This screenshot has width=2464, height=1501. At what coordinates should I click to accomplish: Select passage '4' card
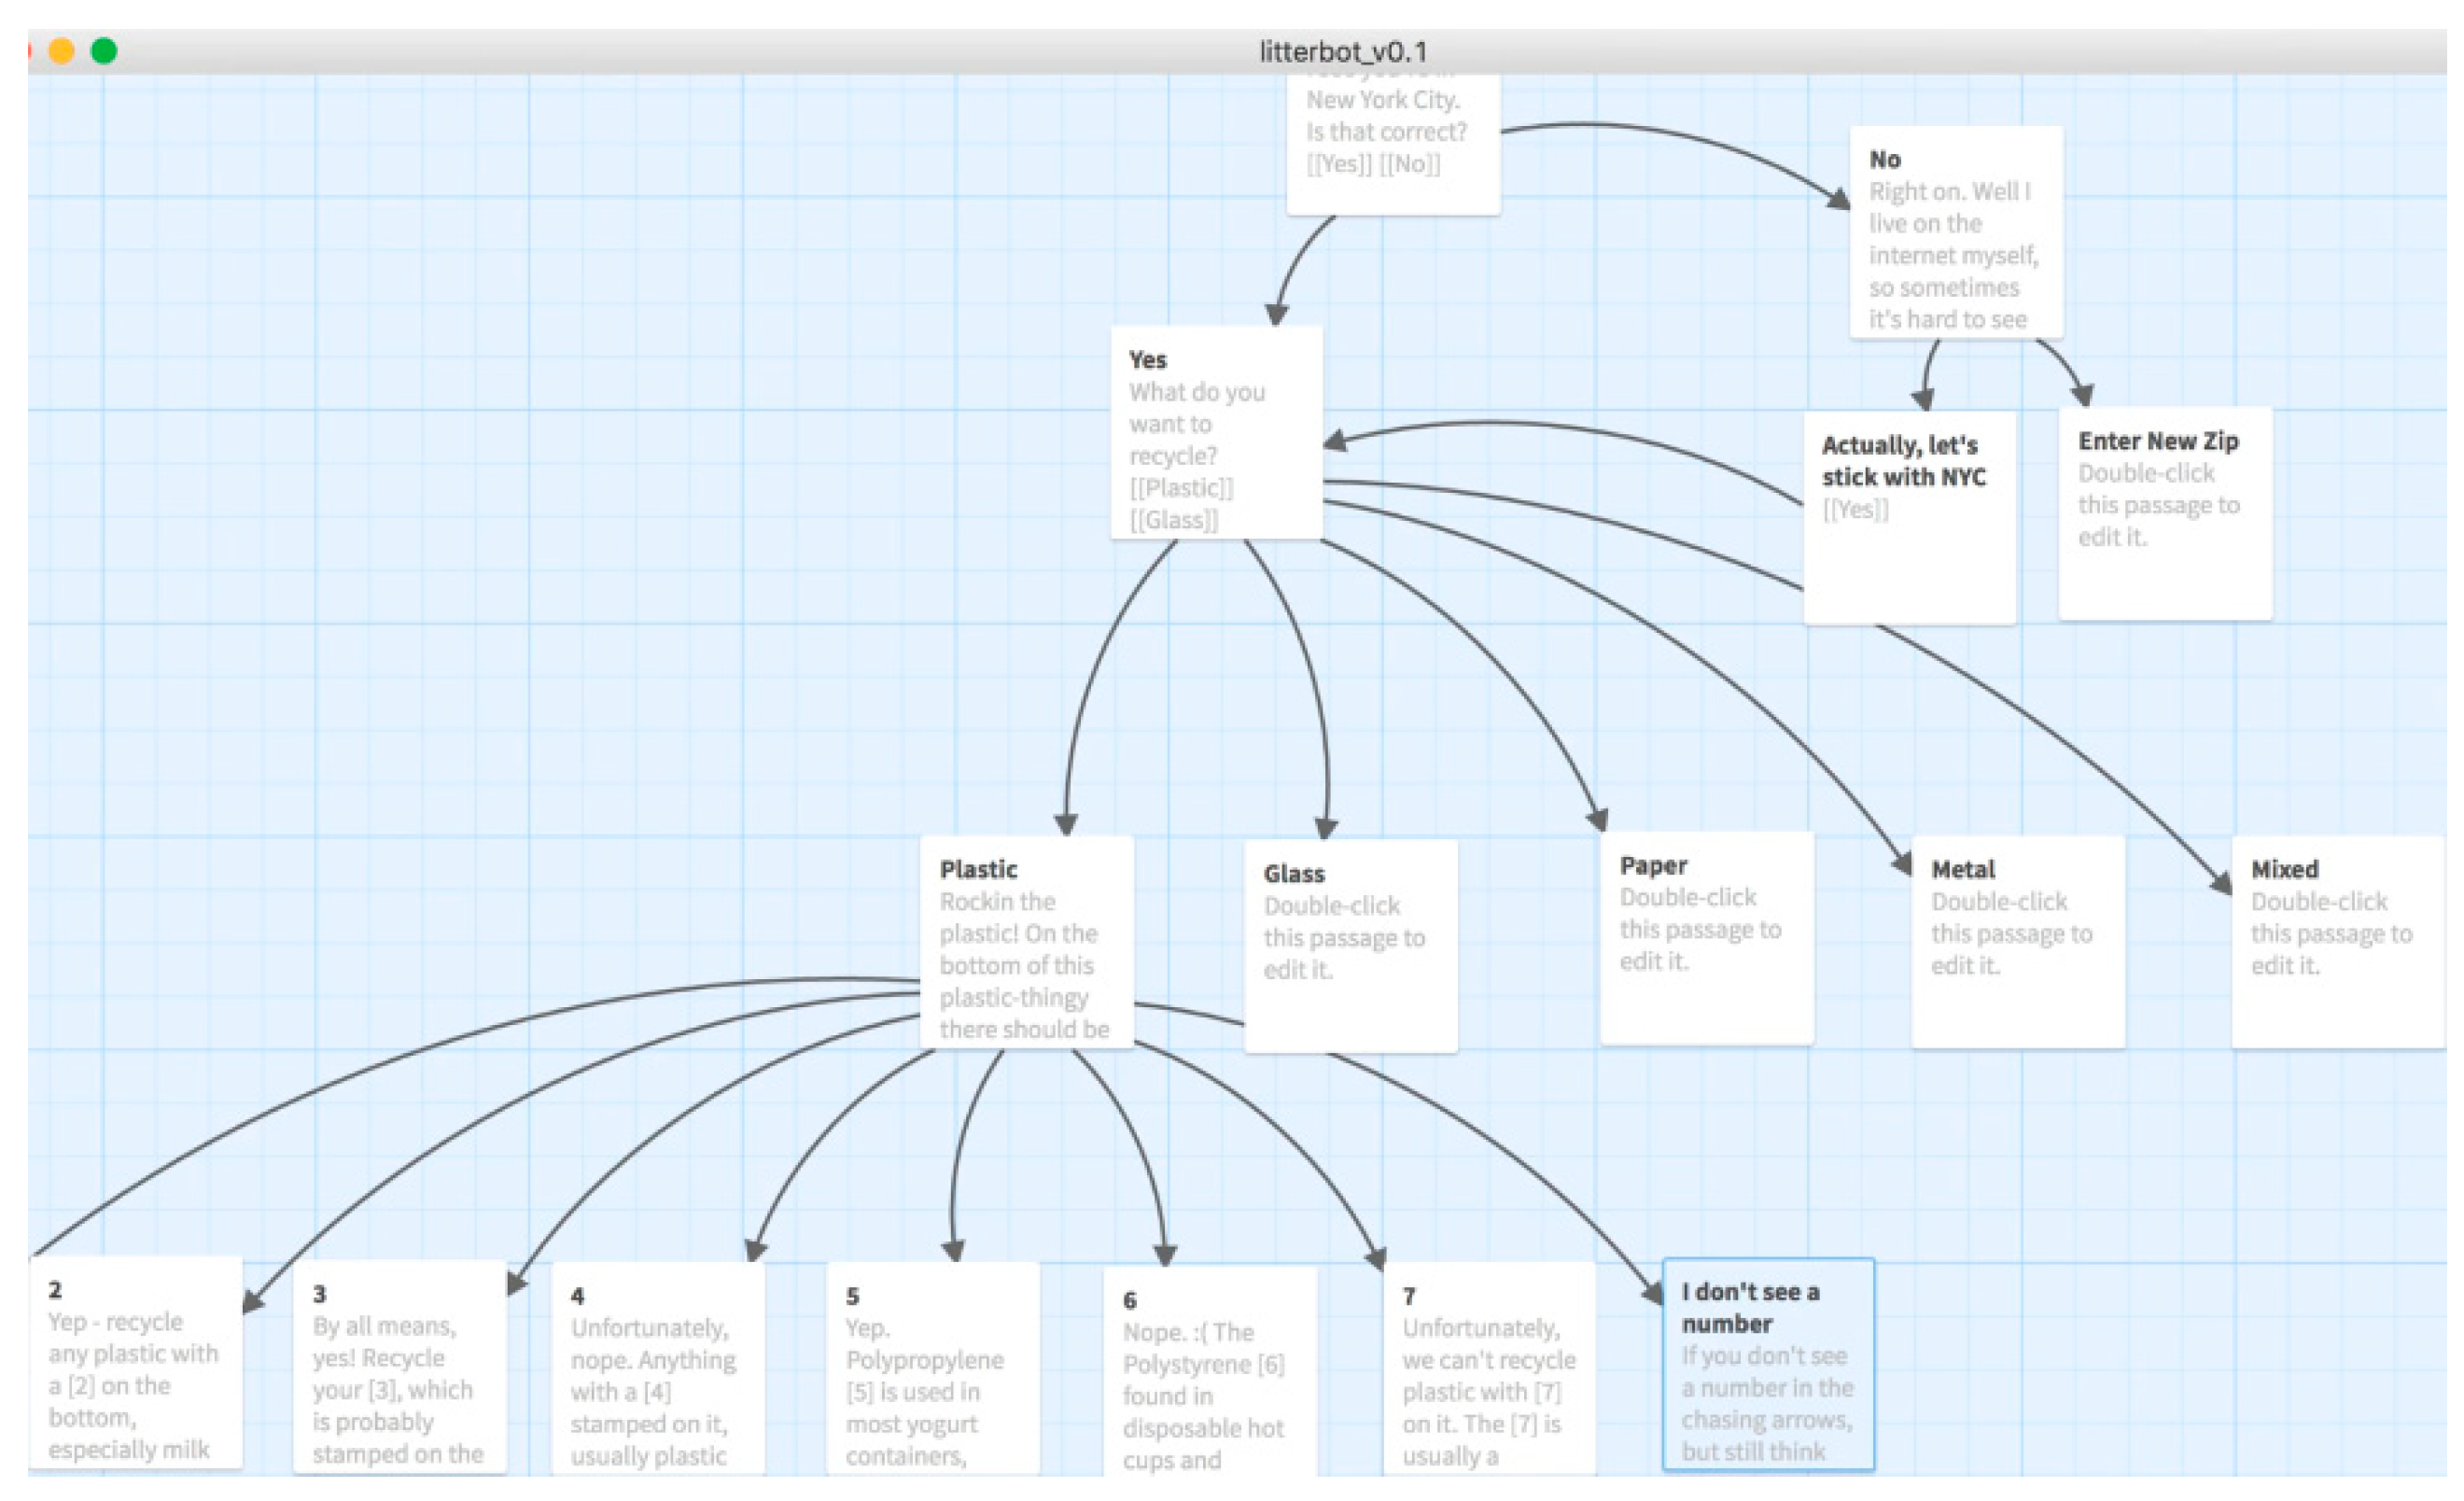pos(658,1370)
